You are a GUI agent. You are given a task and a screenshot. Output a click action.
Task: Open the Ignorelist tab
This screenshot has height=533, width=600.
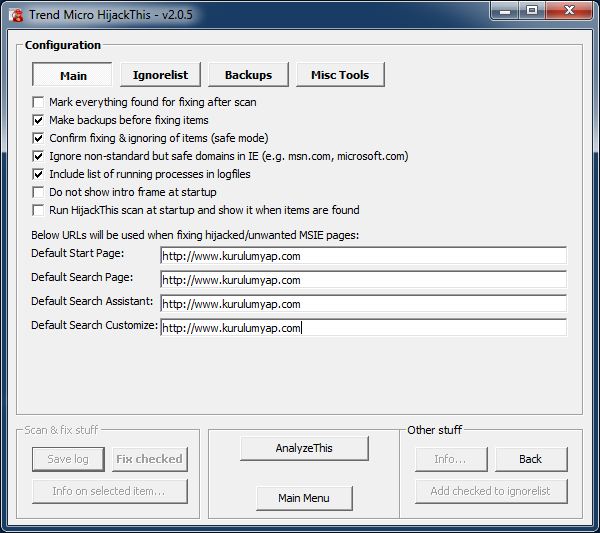(160, 75)
